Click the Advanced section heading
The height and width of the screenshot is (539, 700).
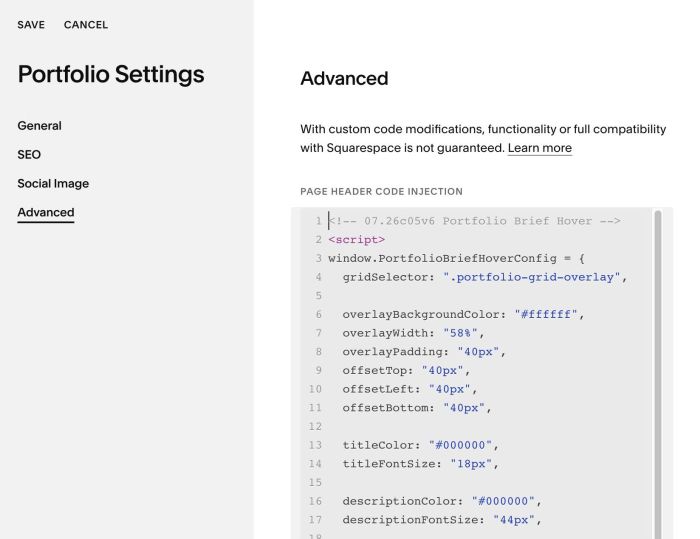(x=344, y=79)
